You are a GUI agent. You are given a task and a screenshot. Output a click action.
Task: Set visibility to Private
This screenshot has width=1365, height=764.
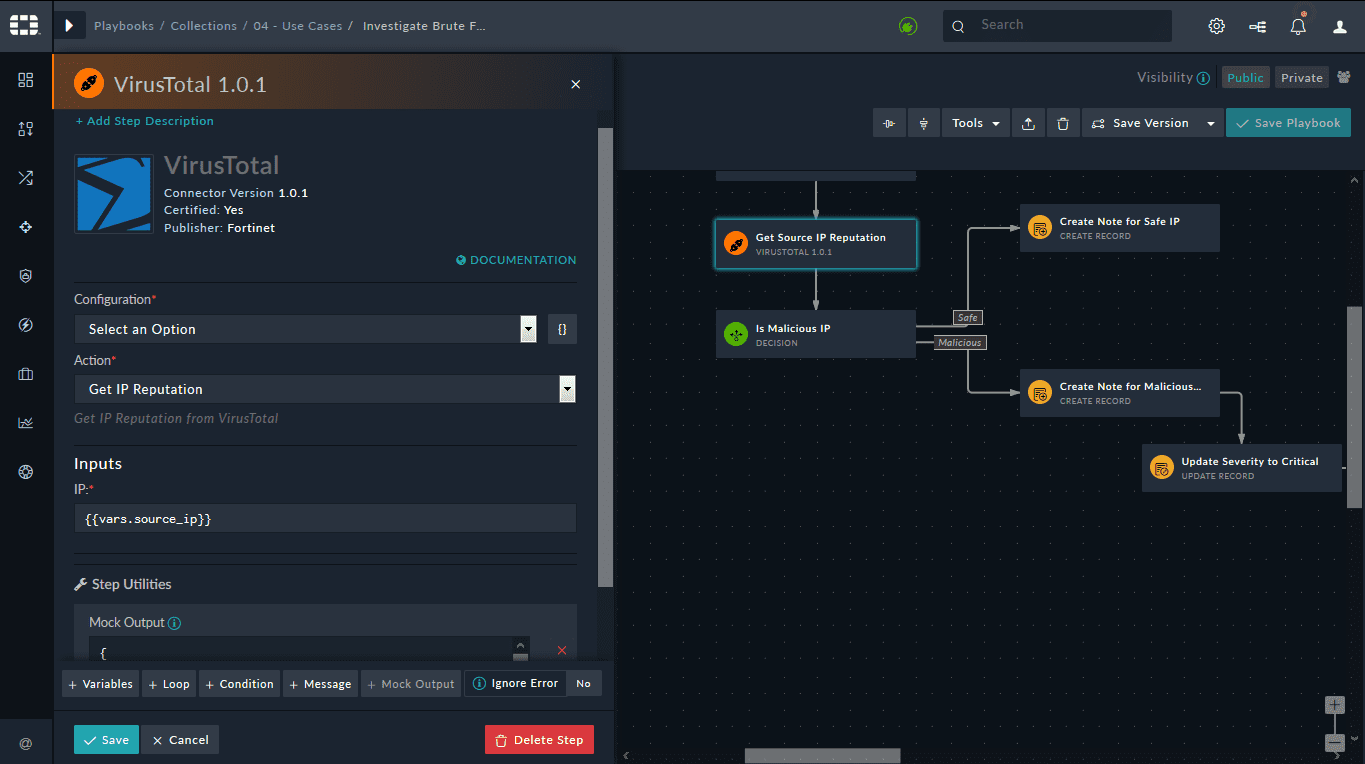pyautogui.click(x=1302, y=78)
